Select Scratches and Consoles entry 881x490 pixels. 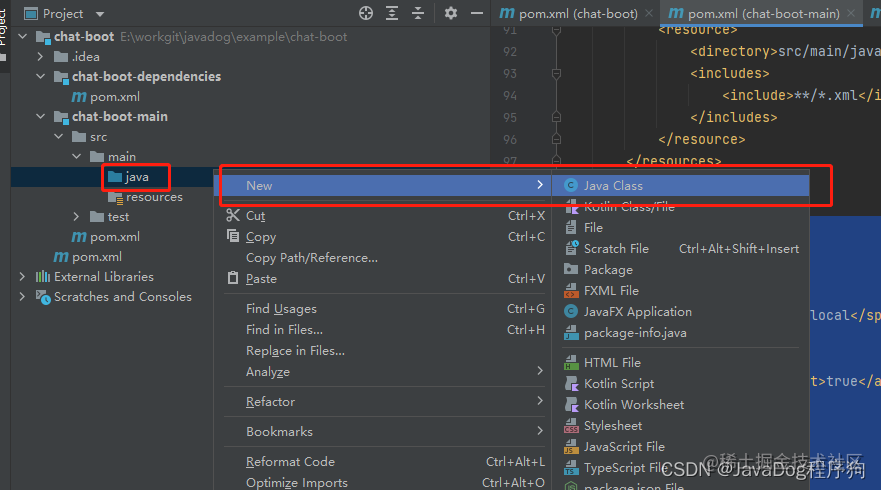(x=114, y=297)
